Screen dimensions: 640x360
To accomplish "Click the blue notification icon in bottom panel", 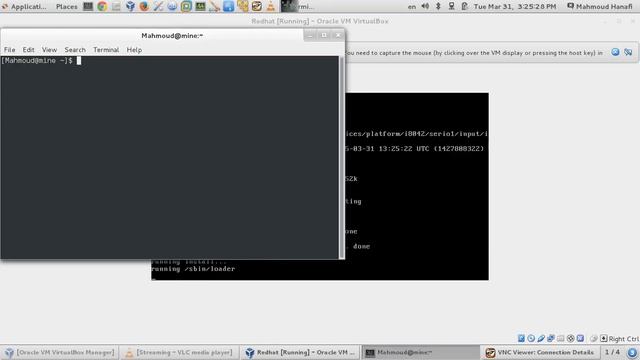I will click(632, 352).
